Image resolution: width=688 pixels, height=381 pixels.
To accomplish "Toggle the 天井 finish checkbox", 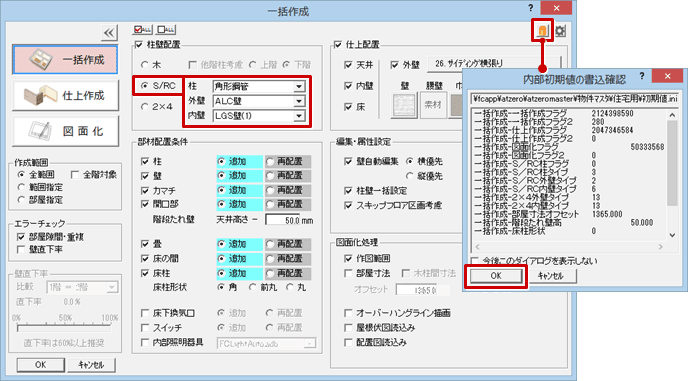I will coord(348,65).
